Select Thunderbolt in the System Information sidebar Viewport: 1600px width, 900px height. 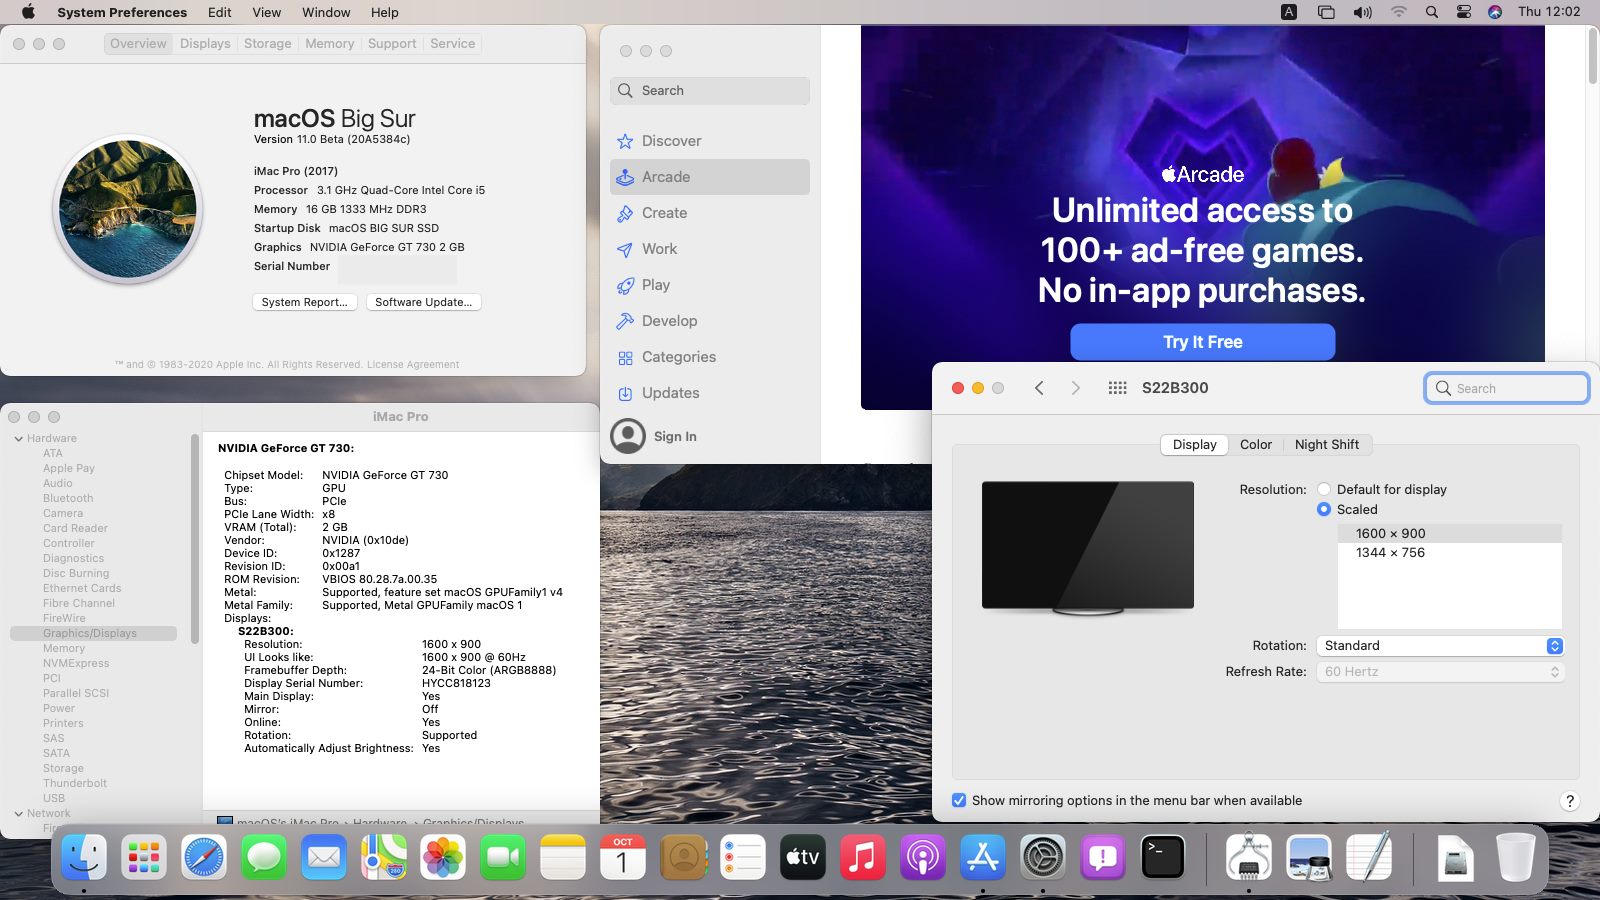coord(75,783)
